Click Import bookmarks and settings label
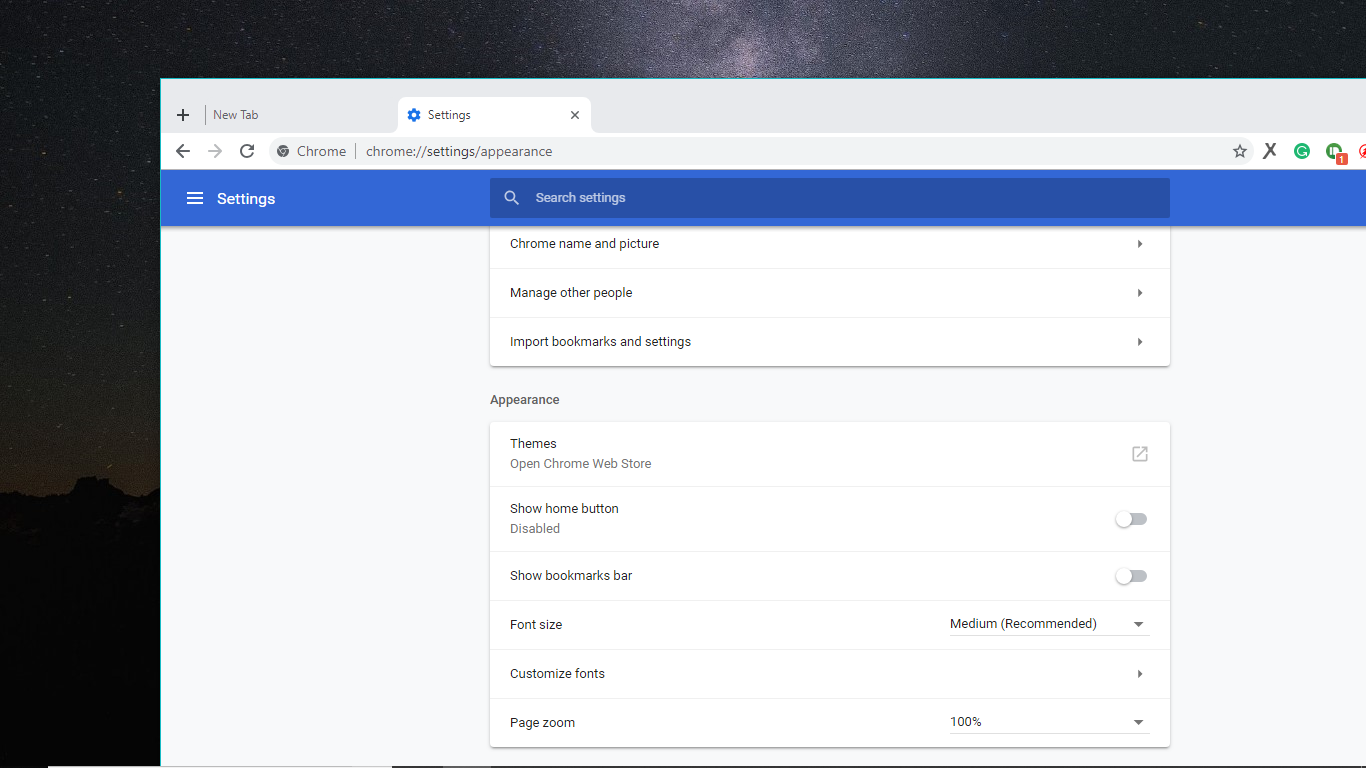 [x=600, y=342]
